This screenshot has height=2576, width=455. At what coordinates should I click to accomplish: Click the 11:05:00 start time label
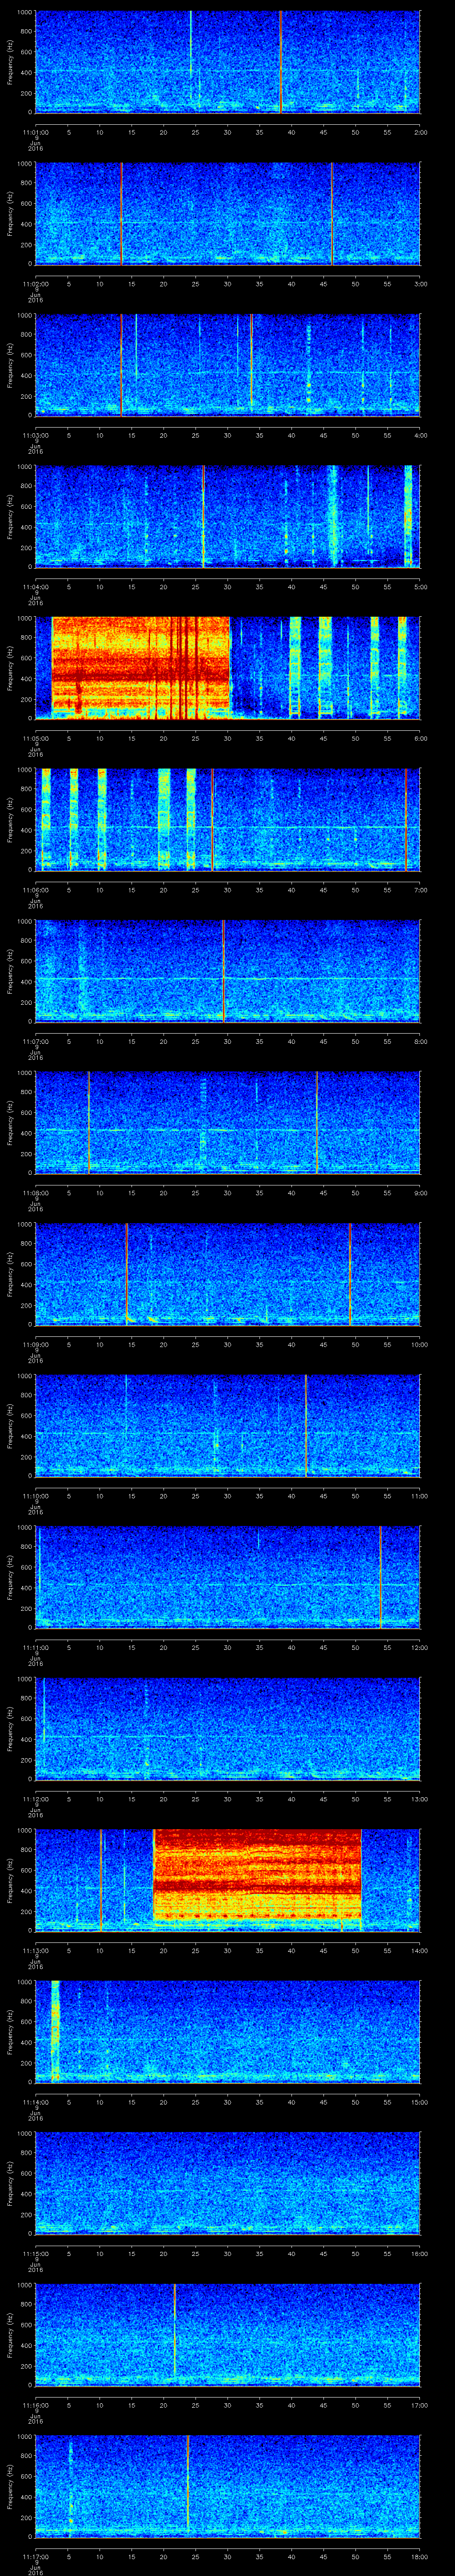[36, 738]
